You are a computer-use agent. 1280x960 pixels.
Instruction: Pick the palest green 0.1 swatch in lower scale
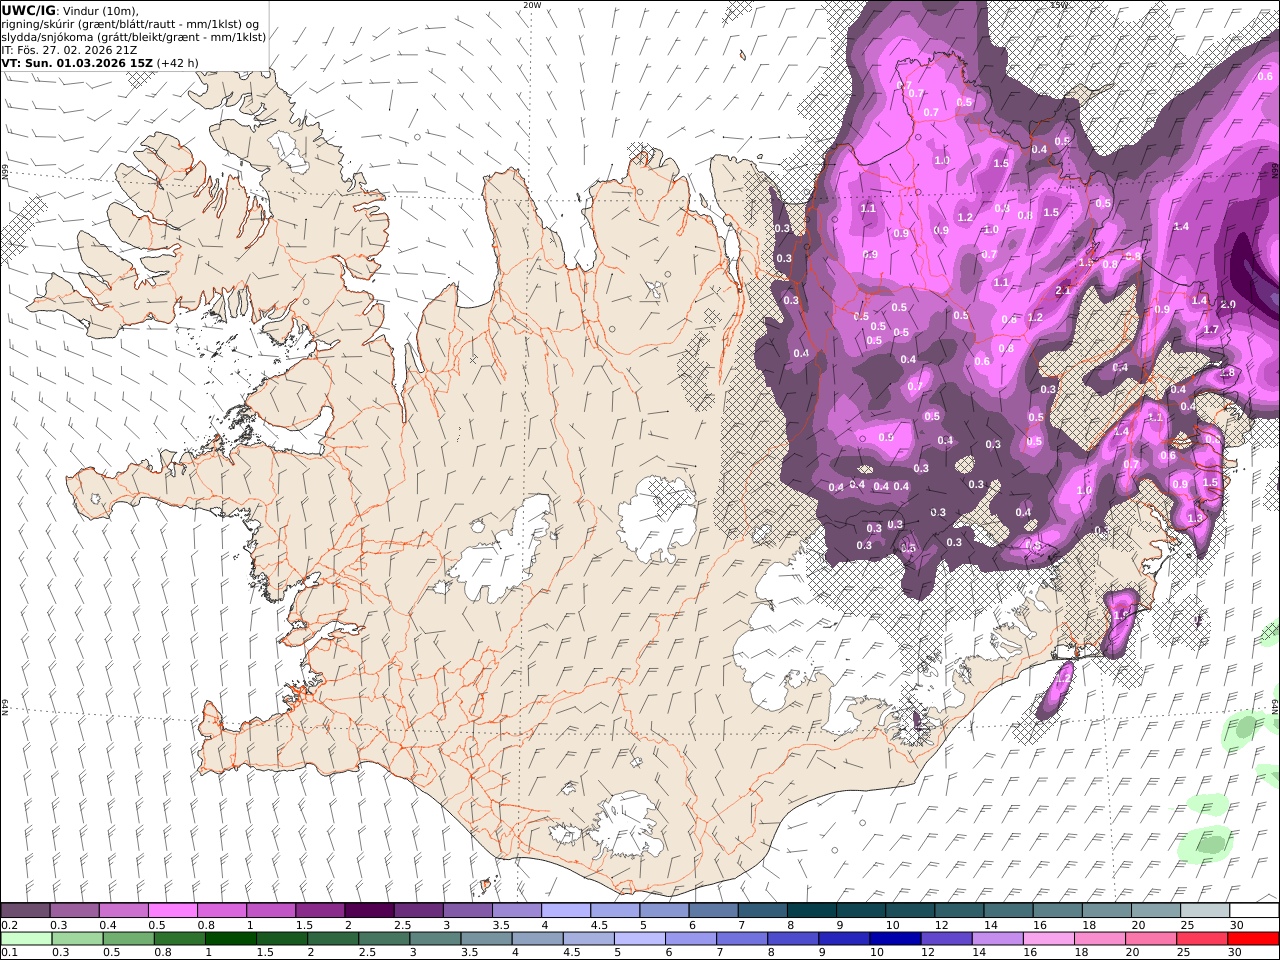[x=26, y=939]
